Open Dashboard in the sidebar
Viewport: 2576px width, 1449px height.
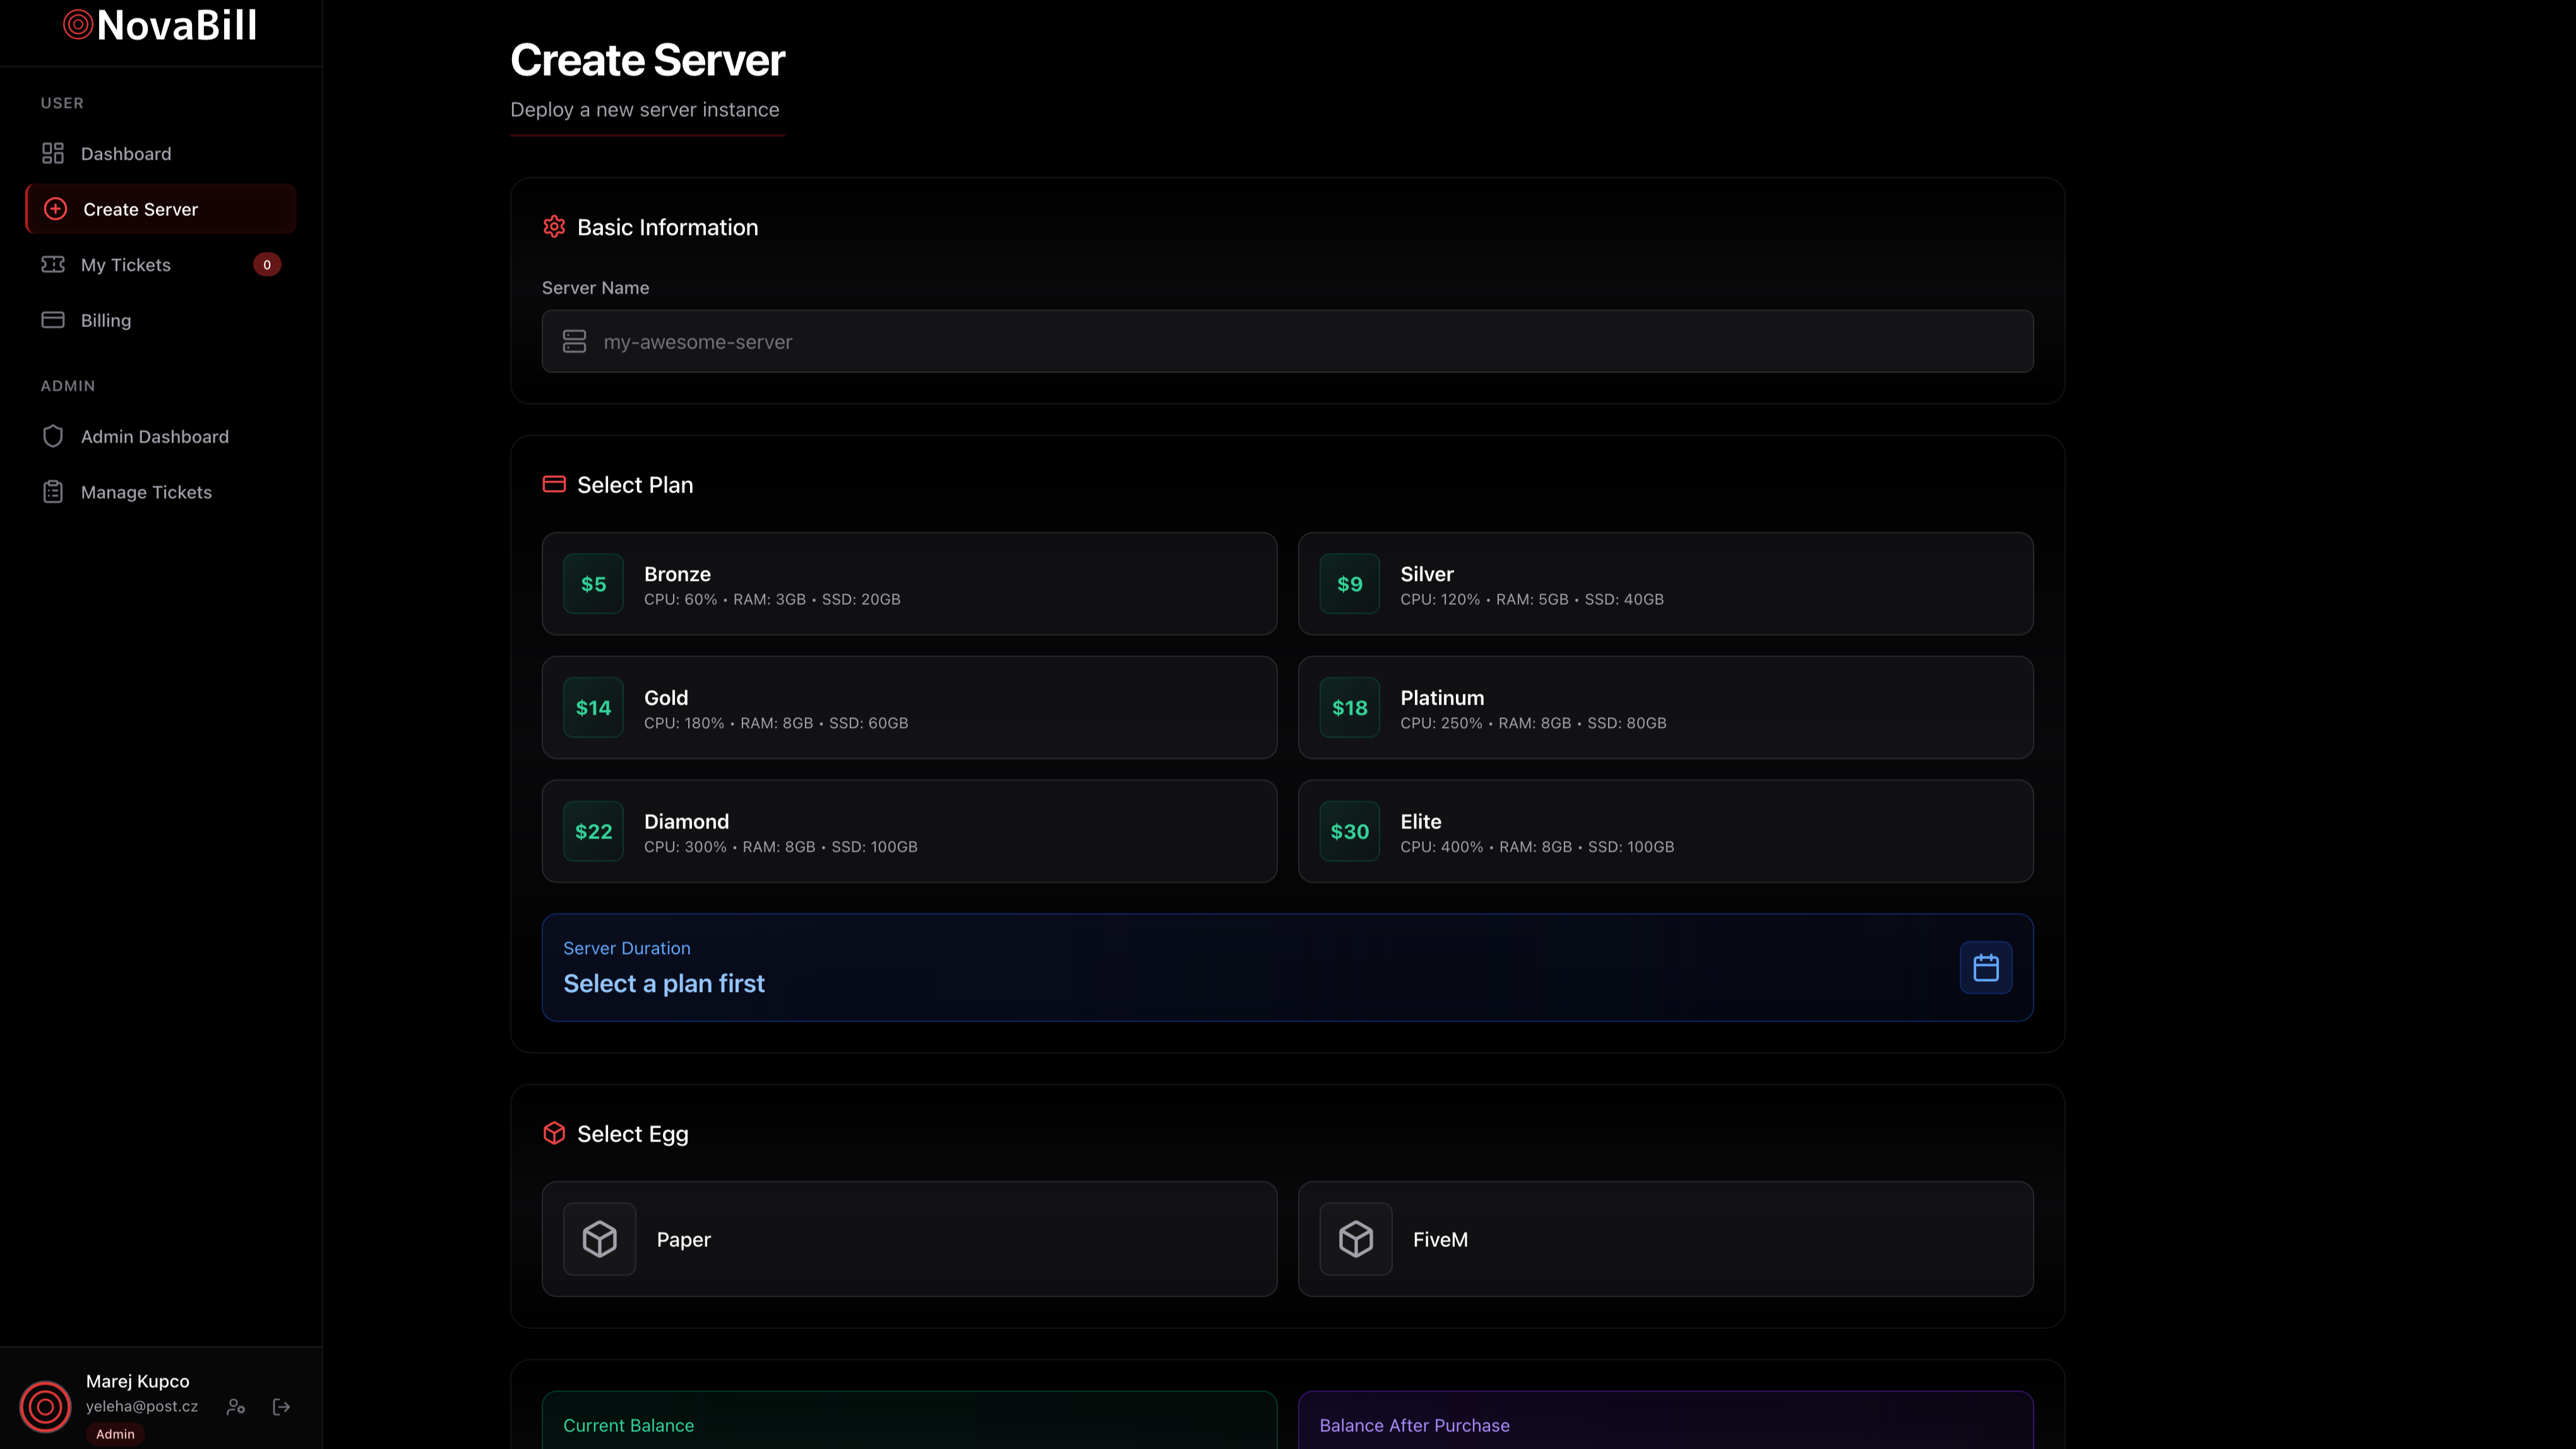point(126,154)
